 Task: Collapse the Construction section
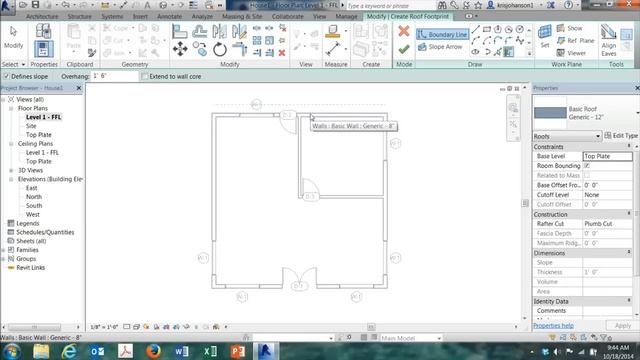tap(629, 214)
